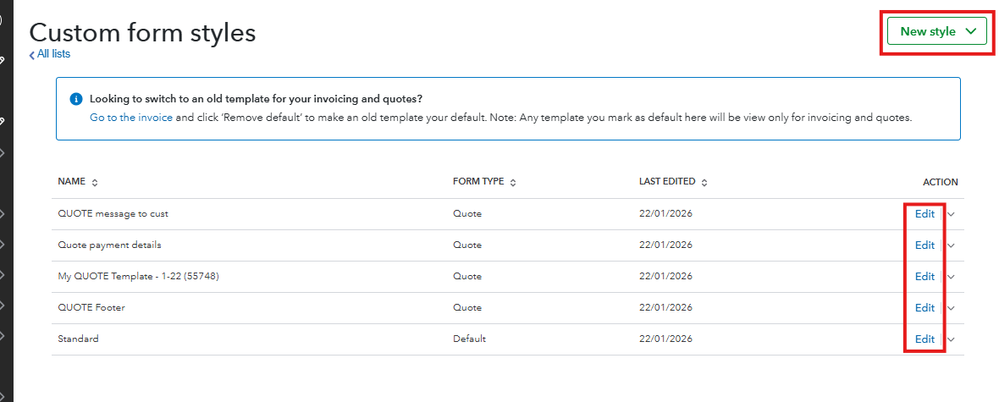Expand action arrow for 'Quote payment details'

click(x=951, y=245)
